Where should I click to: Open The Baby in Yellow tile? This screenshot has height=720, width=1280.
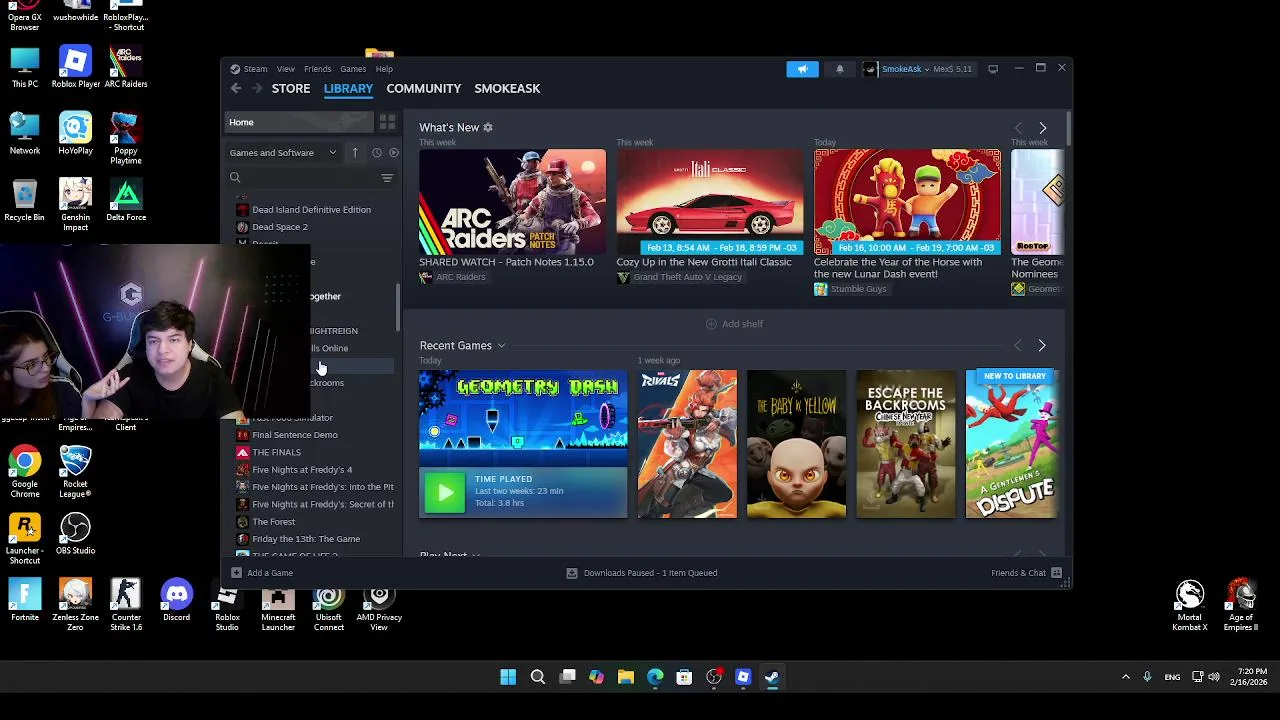tap(796, 444)
